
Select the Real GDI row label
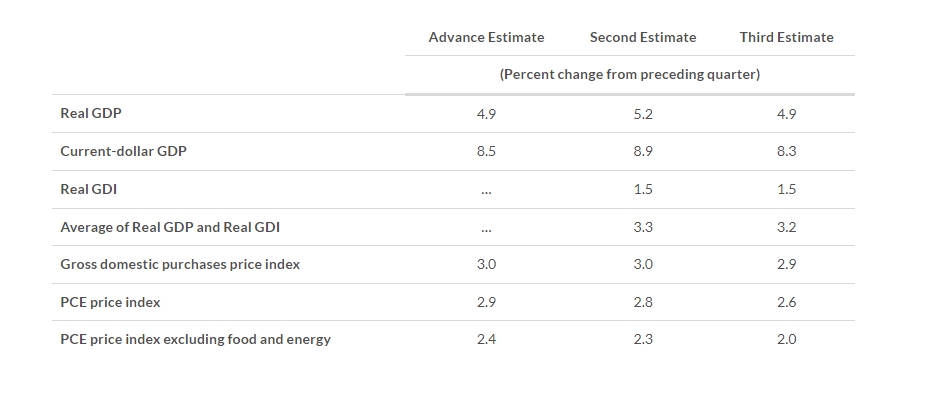pyautogui.click(x=89, y=189)
